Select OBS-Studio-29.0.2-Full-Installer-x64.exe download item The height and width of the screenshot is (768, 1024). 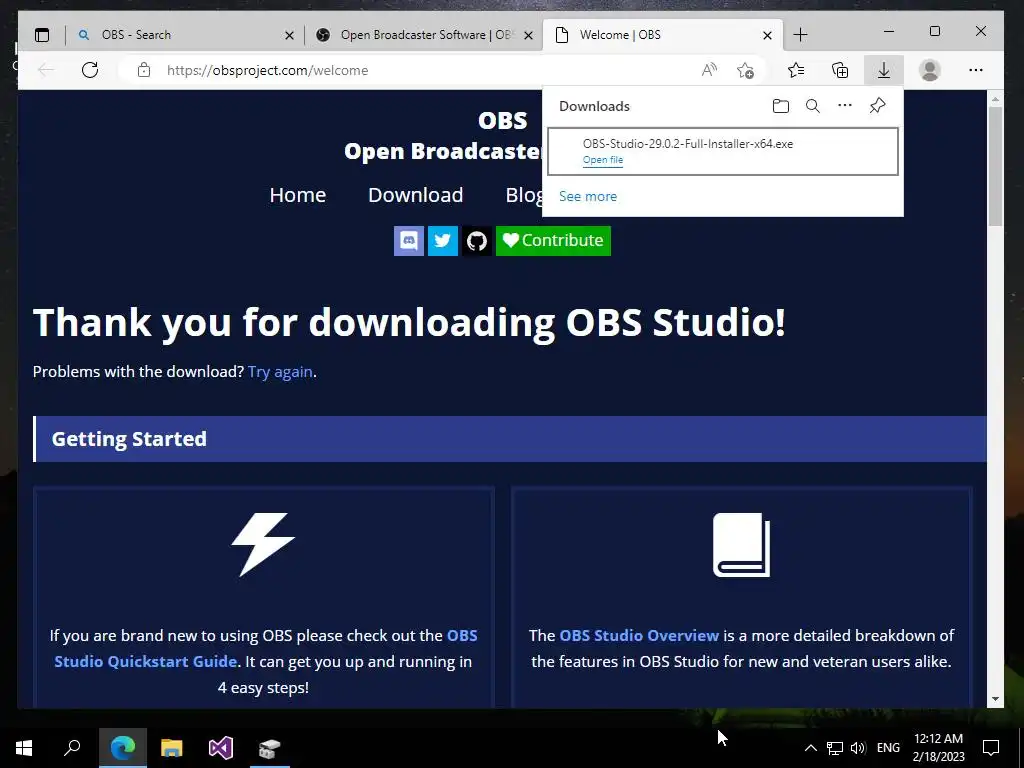722,152
